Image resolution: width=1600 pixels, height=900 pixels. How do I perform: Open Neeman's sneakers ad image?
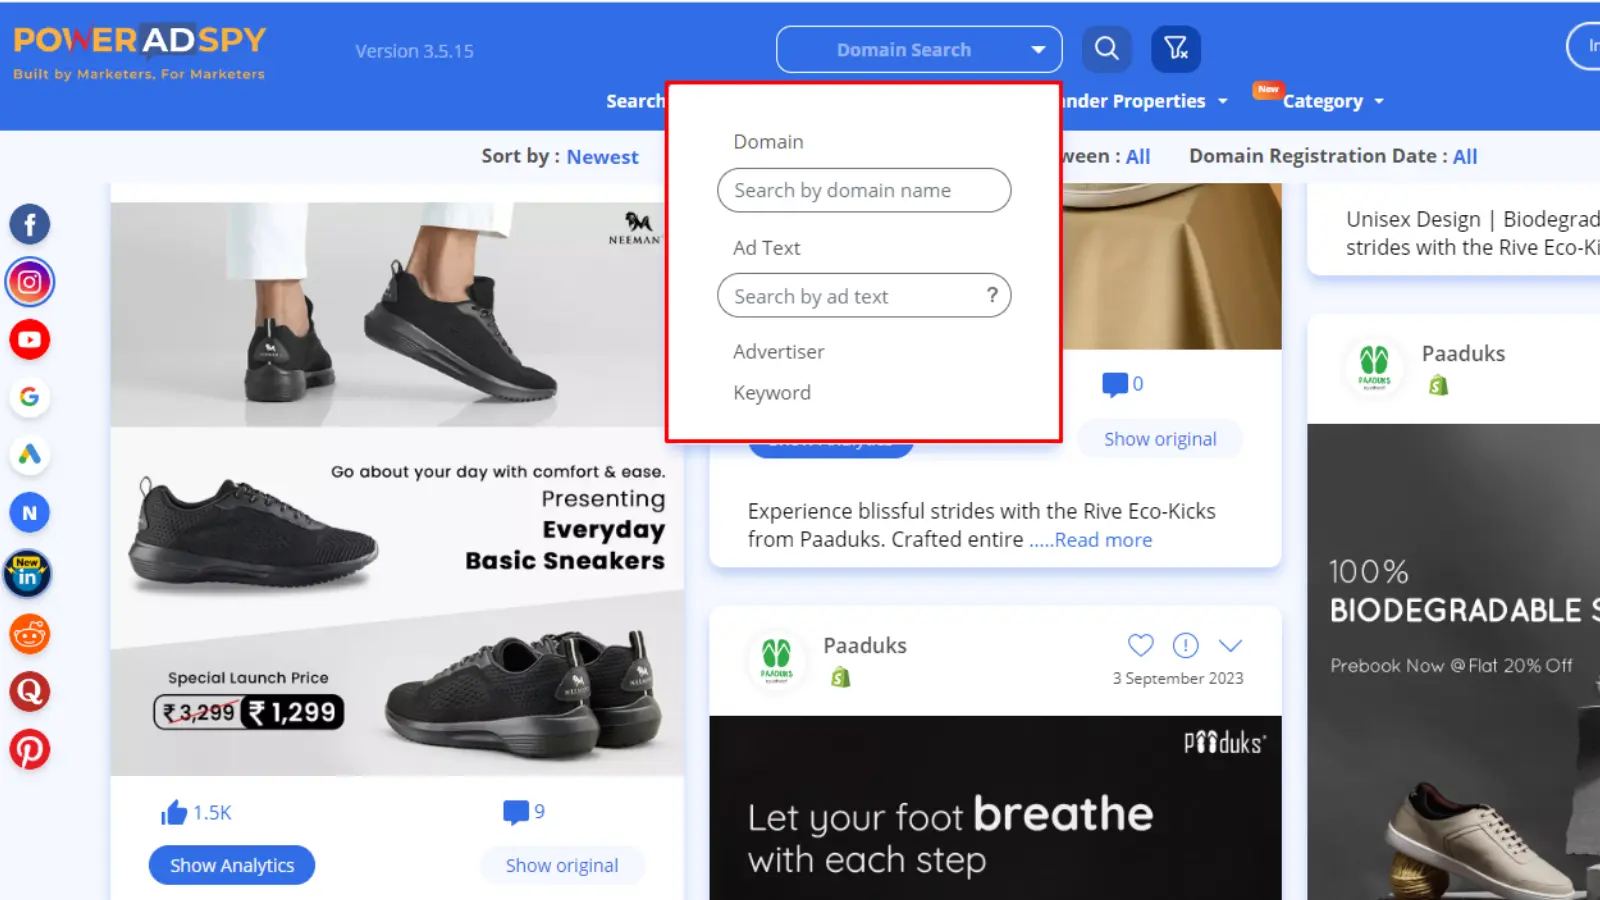pyautogui.click(x=397, y=489)
